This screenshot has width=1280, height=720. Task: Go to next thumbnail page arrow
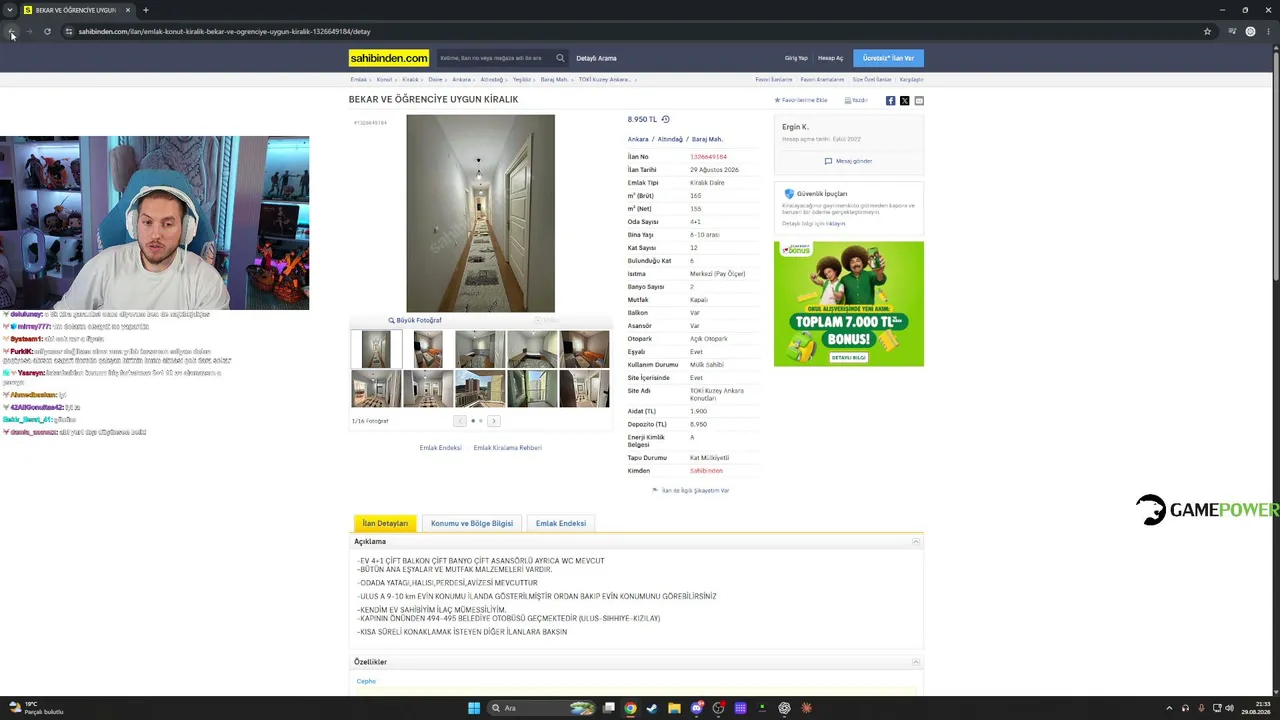point(493,421)
